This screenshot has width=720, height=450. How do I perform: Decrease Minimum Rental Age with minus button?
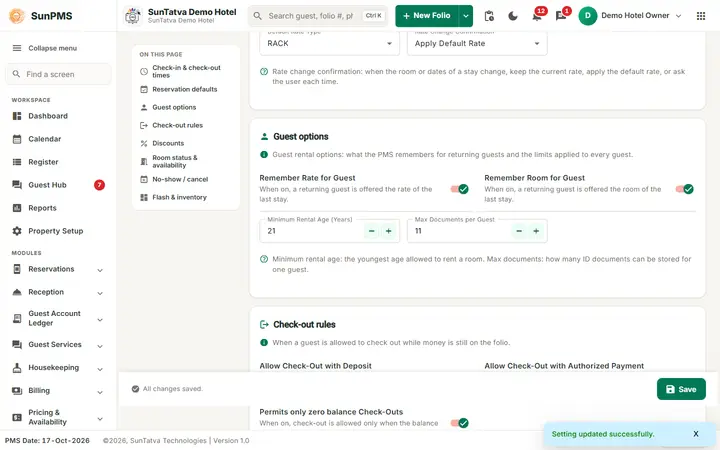point(371,231)
